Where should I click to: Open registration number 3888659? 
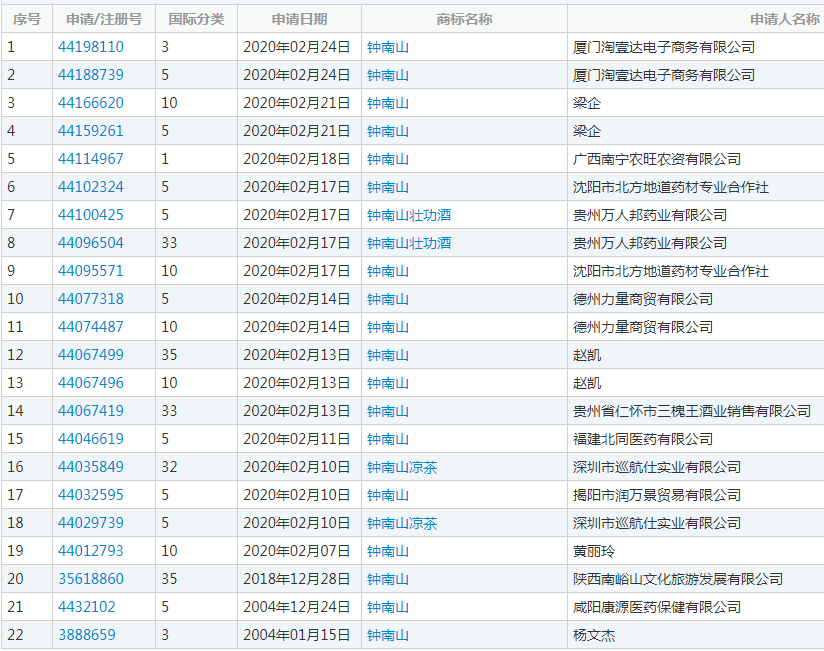click(x=87, y=635)
